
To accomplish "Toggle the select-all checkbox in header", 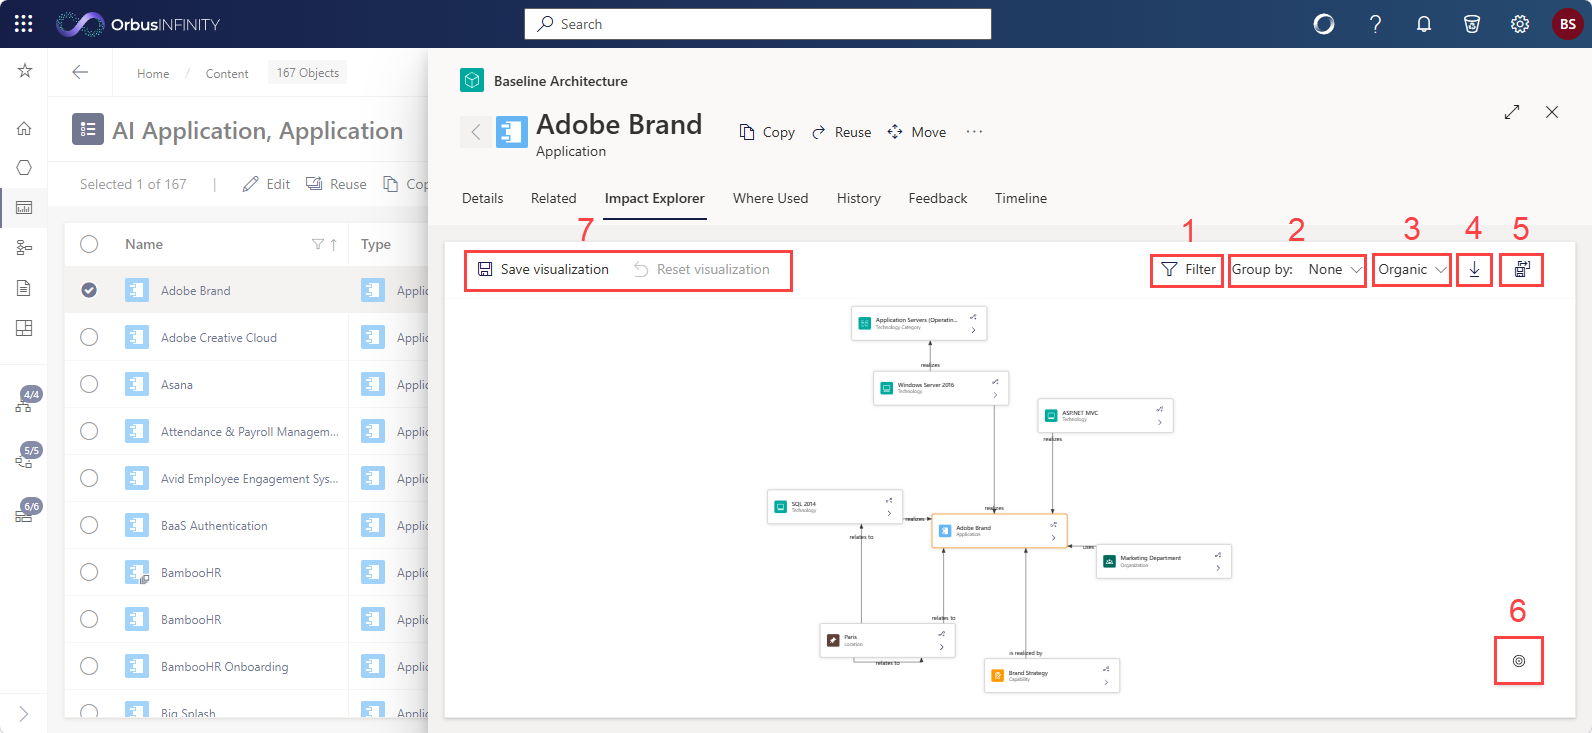I will (89, 244).
